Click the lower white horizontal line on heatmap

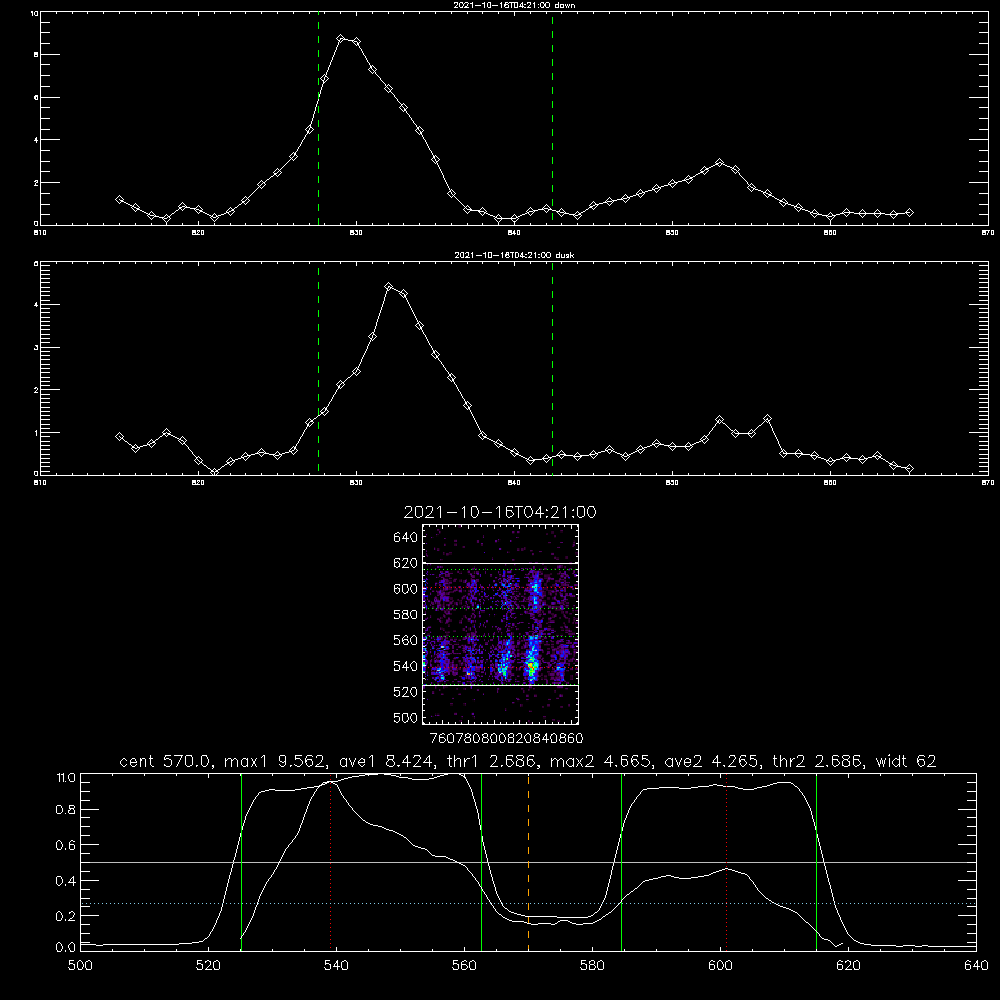point(501,686)
